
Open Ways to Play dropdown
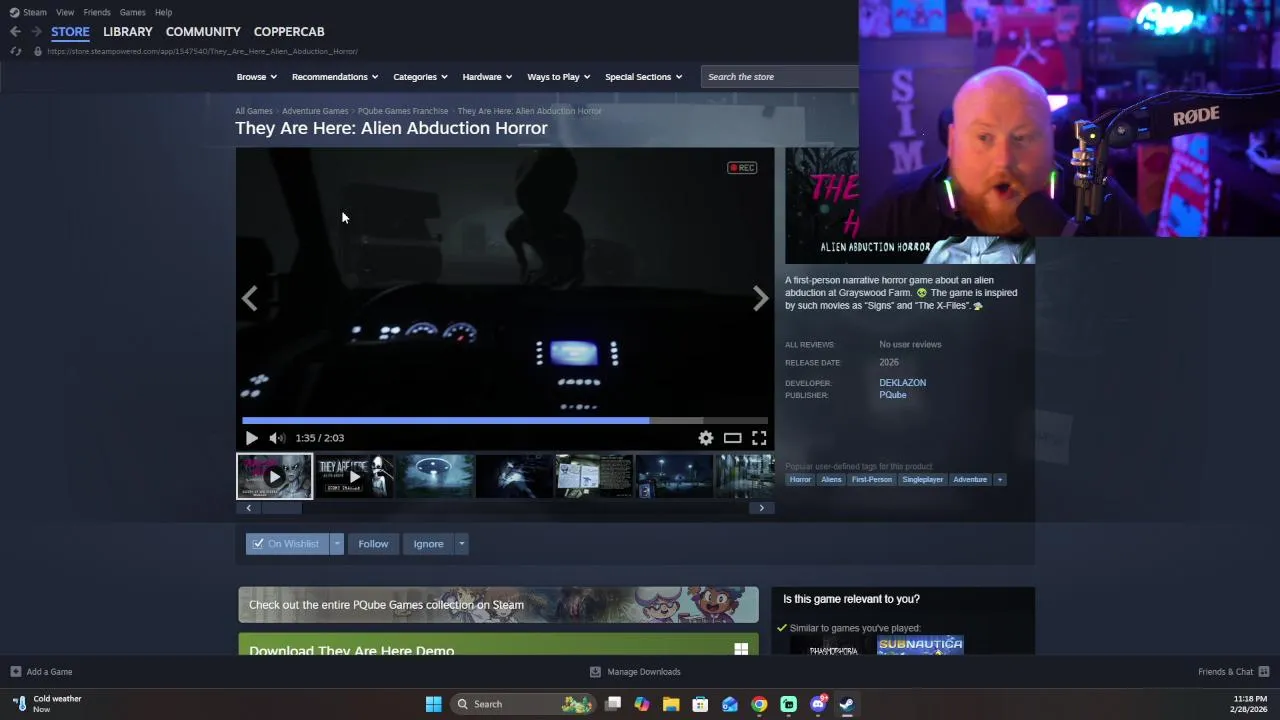559,77
